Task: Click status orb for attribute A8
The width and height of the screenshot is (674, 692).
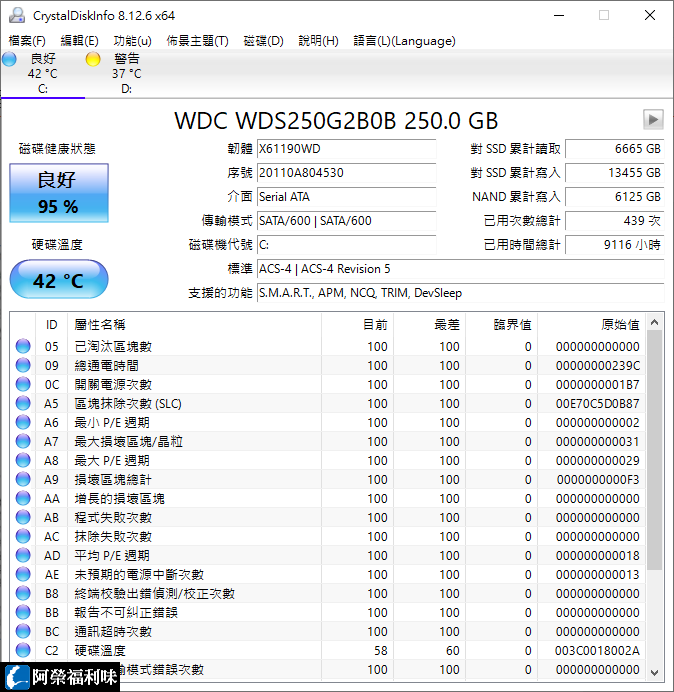Action: 23,460
